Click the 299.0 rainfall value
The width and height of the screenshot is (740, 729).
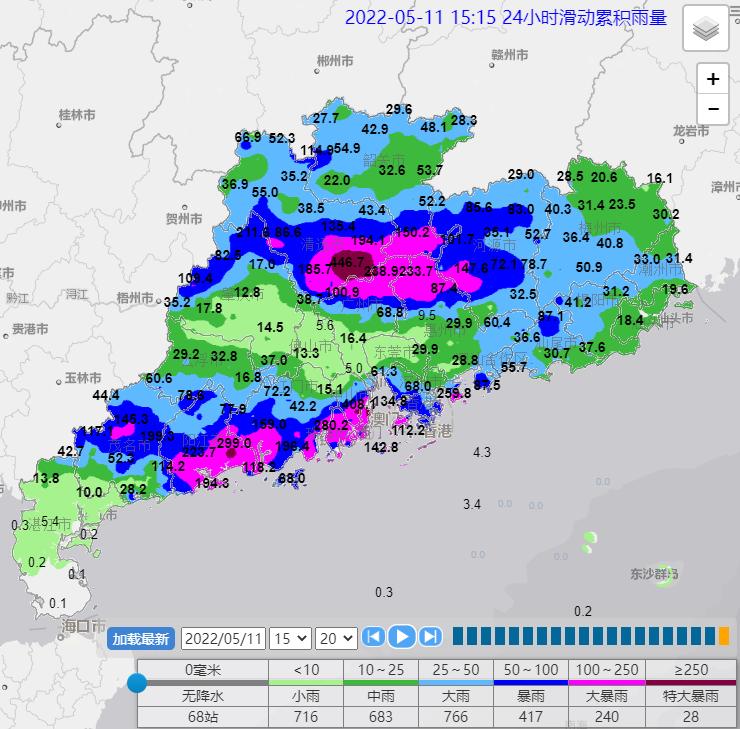[x=234, y=443]
